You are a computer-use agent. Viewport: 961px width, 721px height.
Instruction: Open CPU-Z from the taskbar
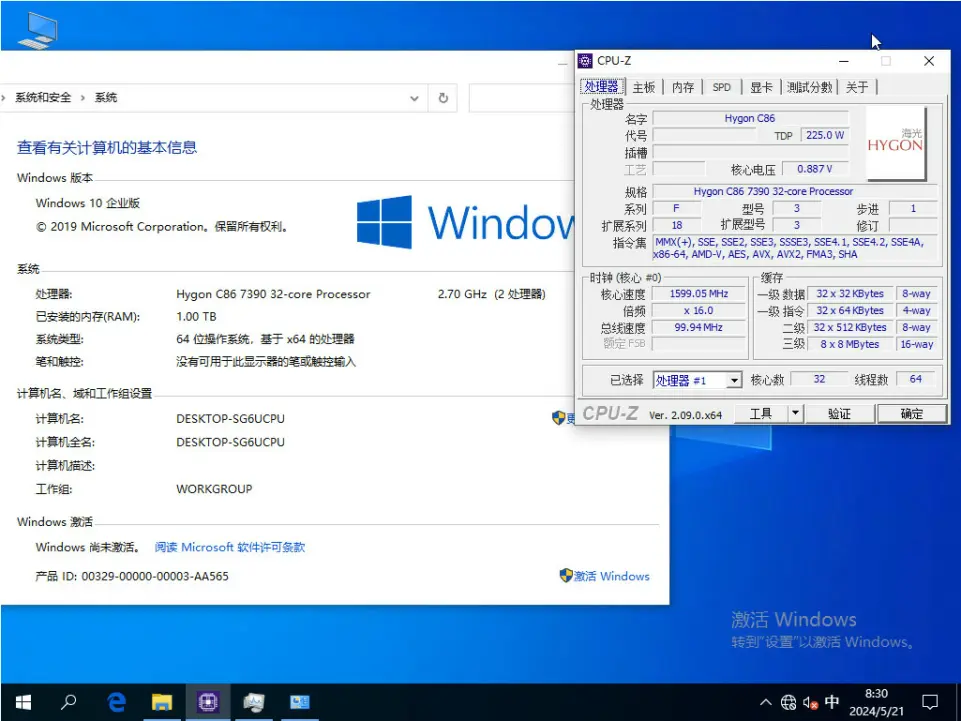coord(208,702)
